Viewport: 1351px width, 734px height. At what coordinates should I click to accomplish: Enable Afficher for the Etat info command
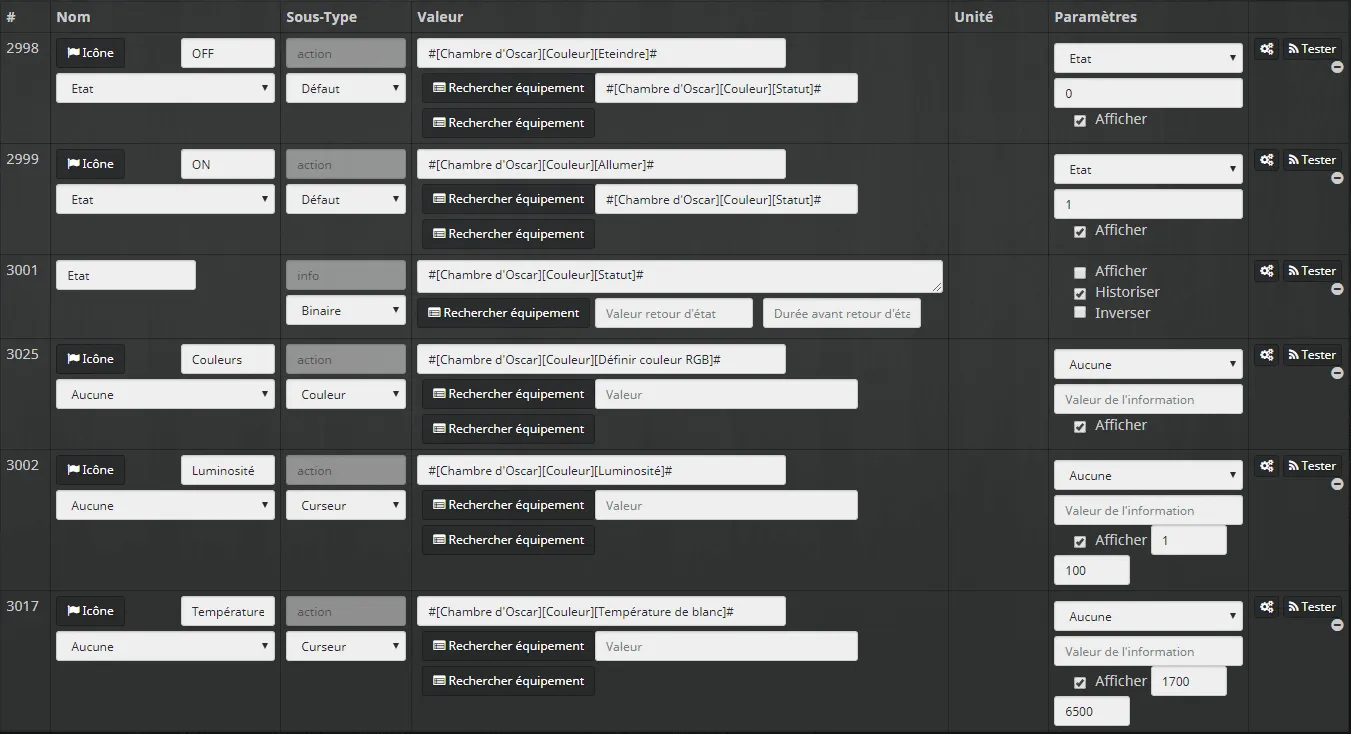[x=1080, y=272]
